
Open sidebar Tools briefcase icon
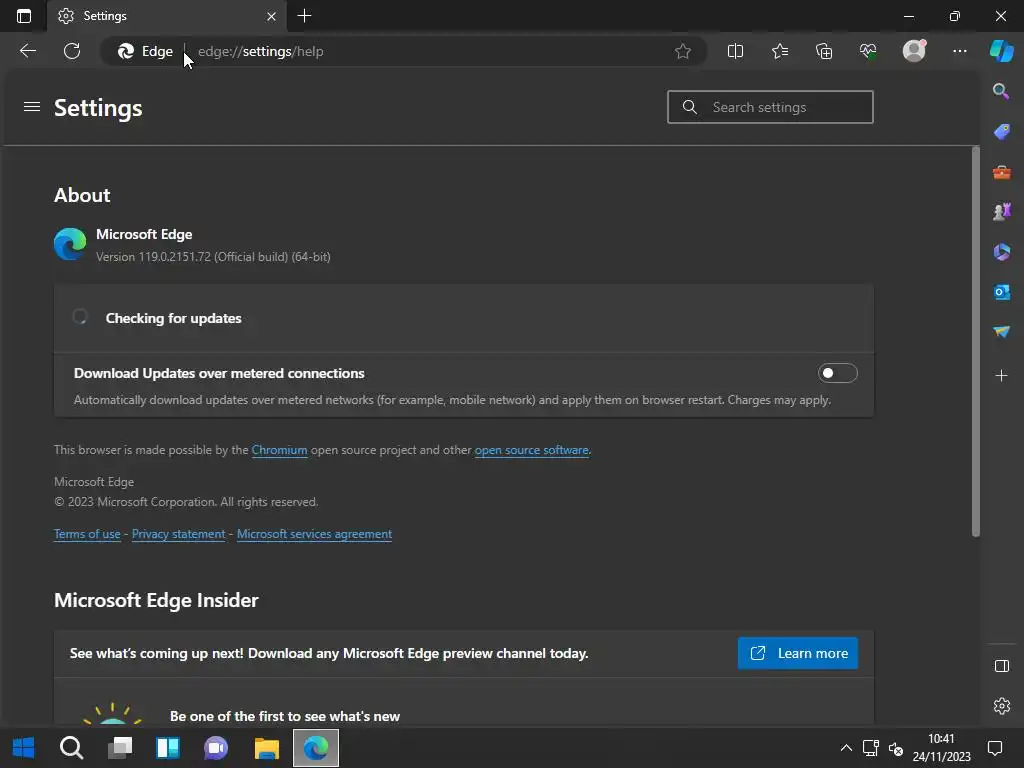point(1001,172)
